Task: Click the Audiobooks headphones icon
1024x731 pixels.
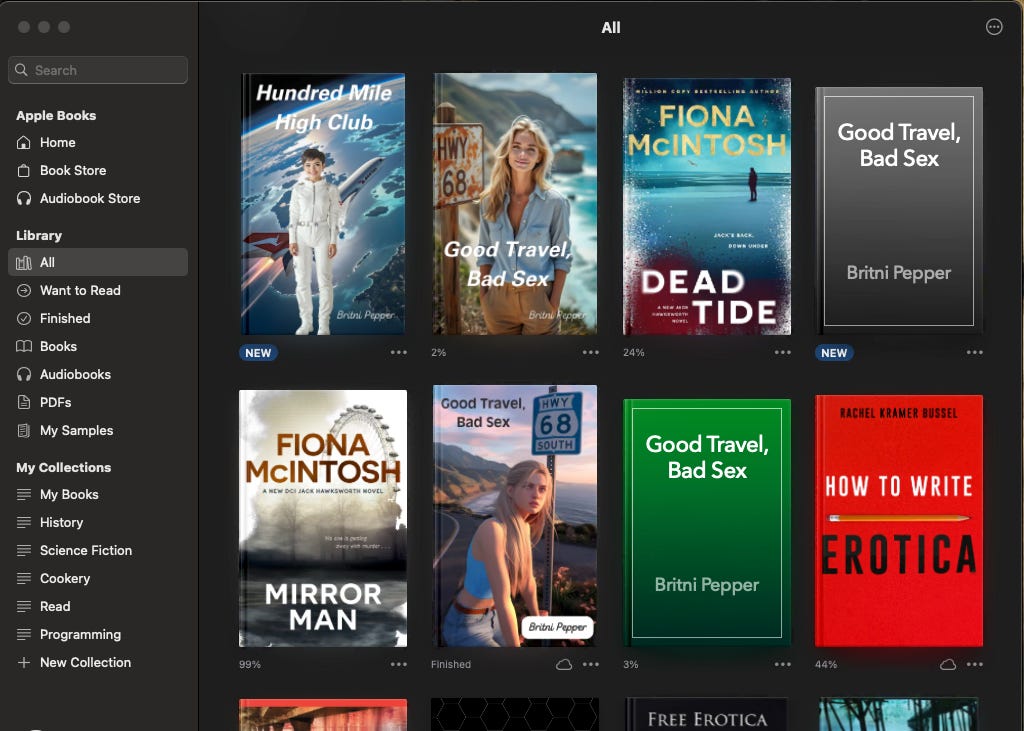Action: (24, 374)
